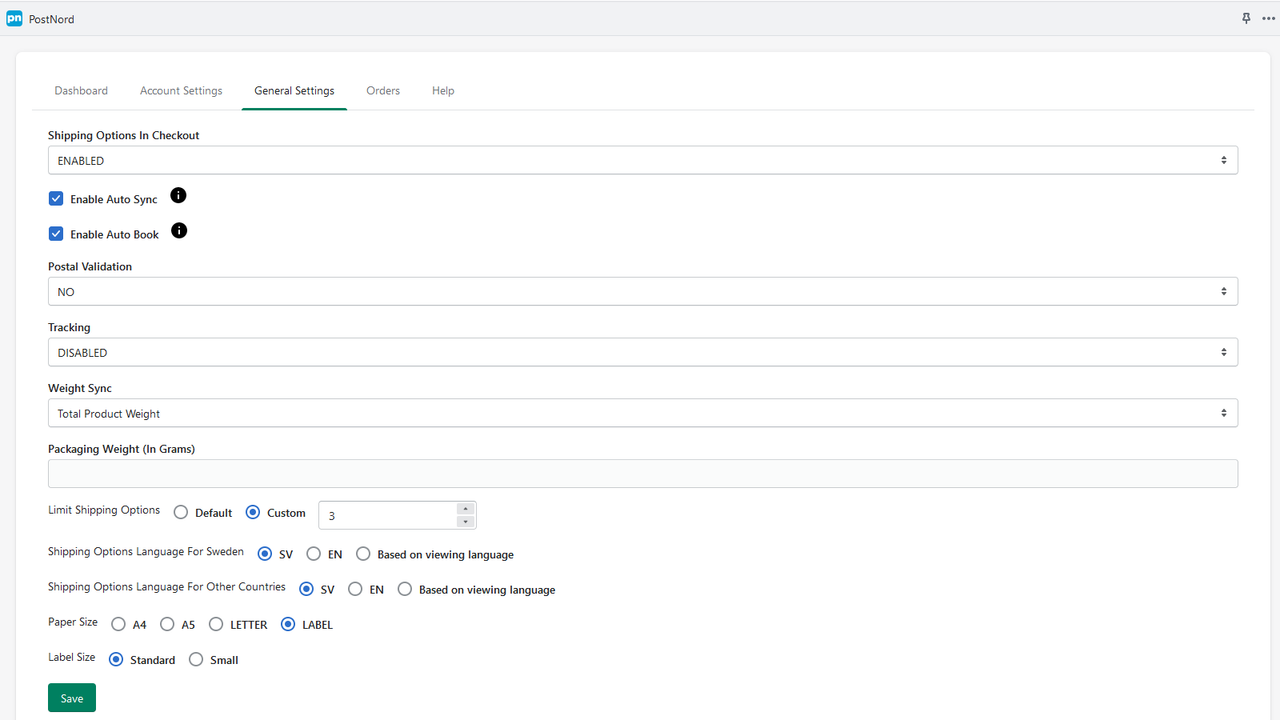Enable the Enable Auto Sync checkbox
Viewport: 1280px width, 720px height.
[x=56, y=198]
